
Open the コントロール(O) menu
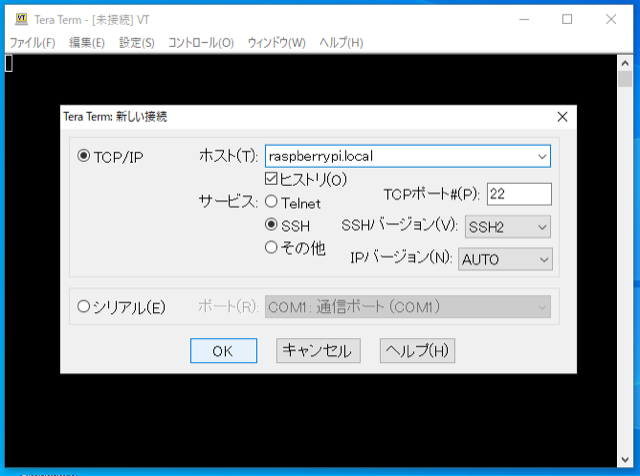(201, 42)
